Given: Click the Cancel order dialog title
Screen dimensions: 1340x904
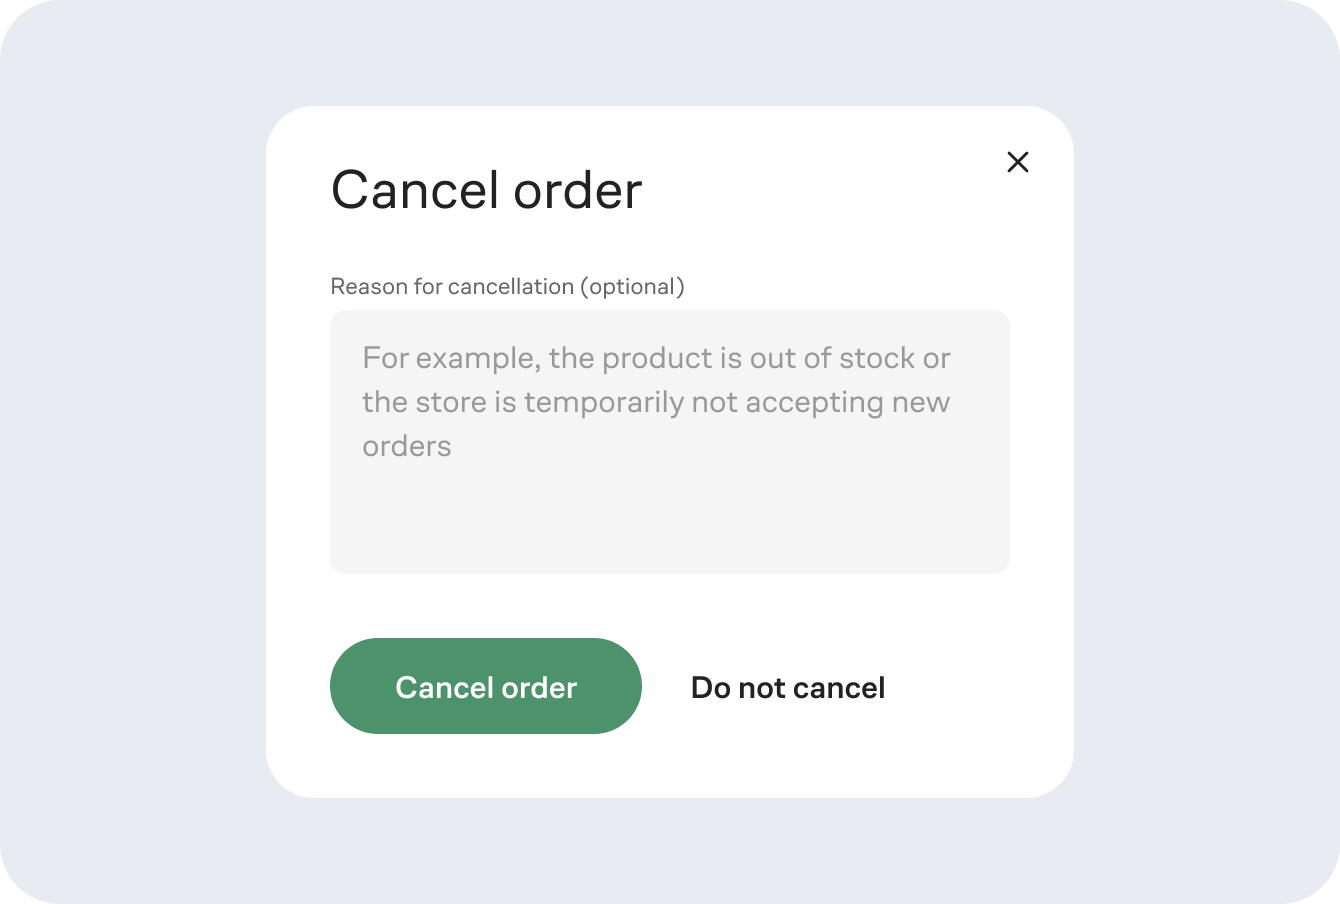Looking at the screenshot, I should coord(486,190).
